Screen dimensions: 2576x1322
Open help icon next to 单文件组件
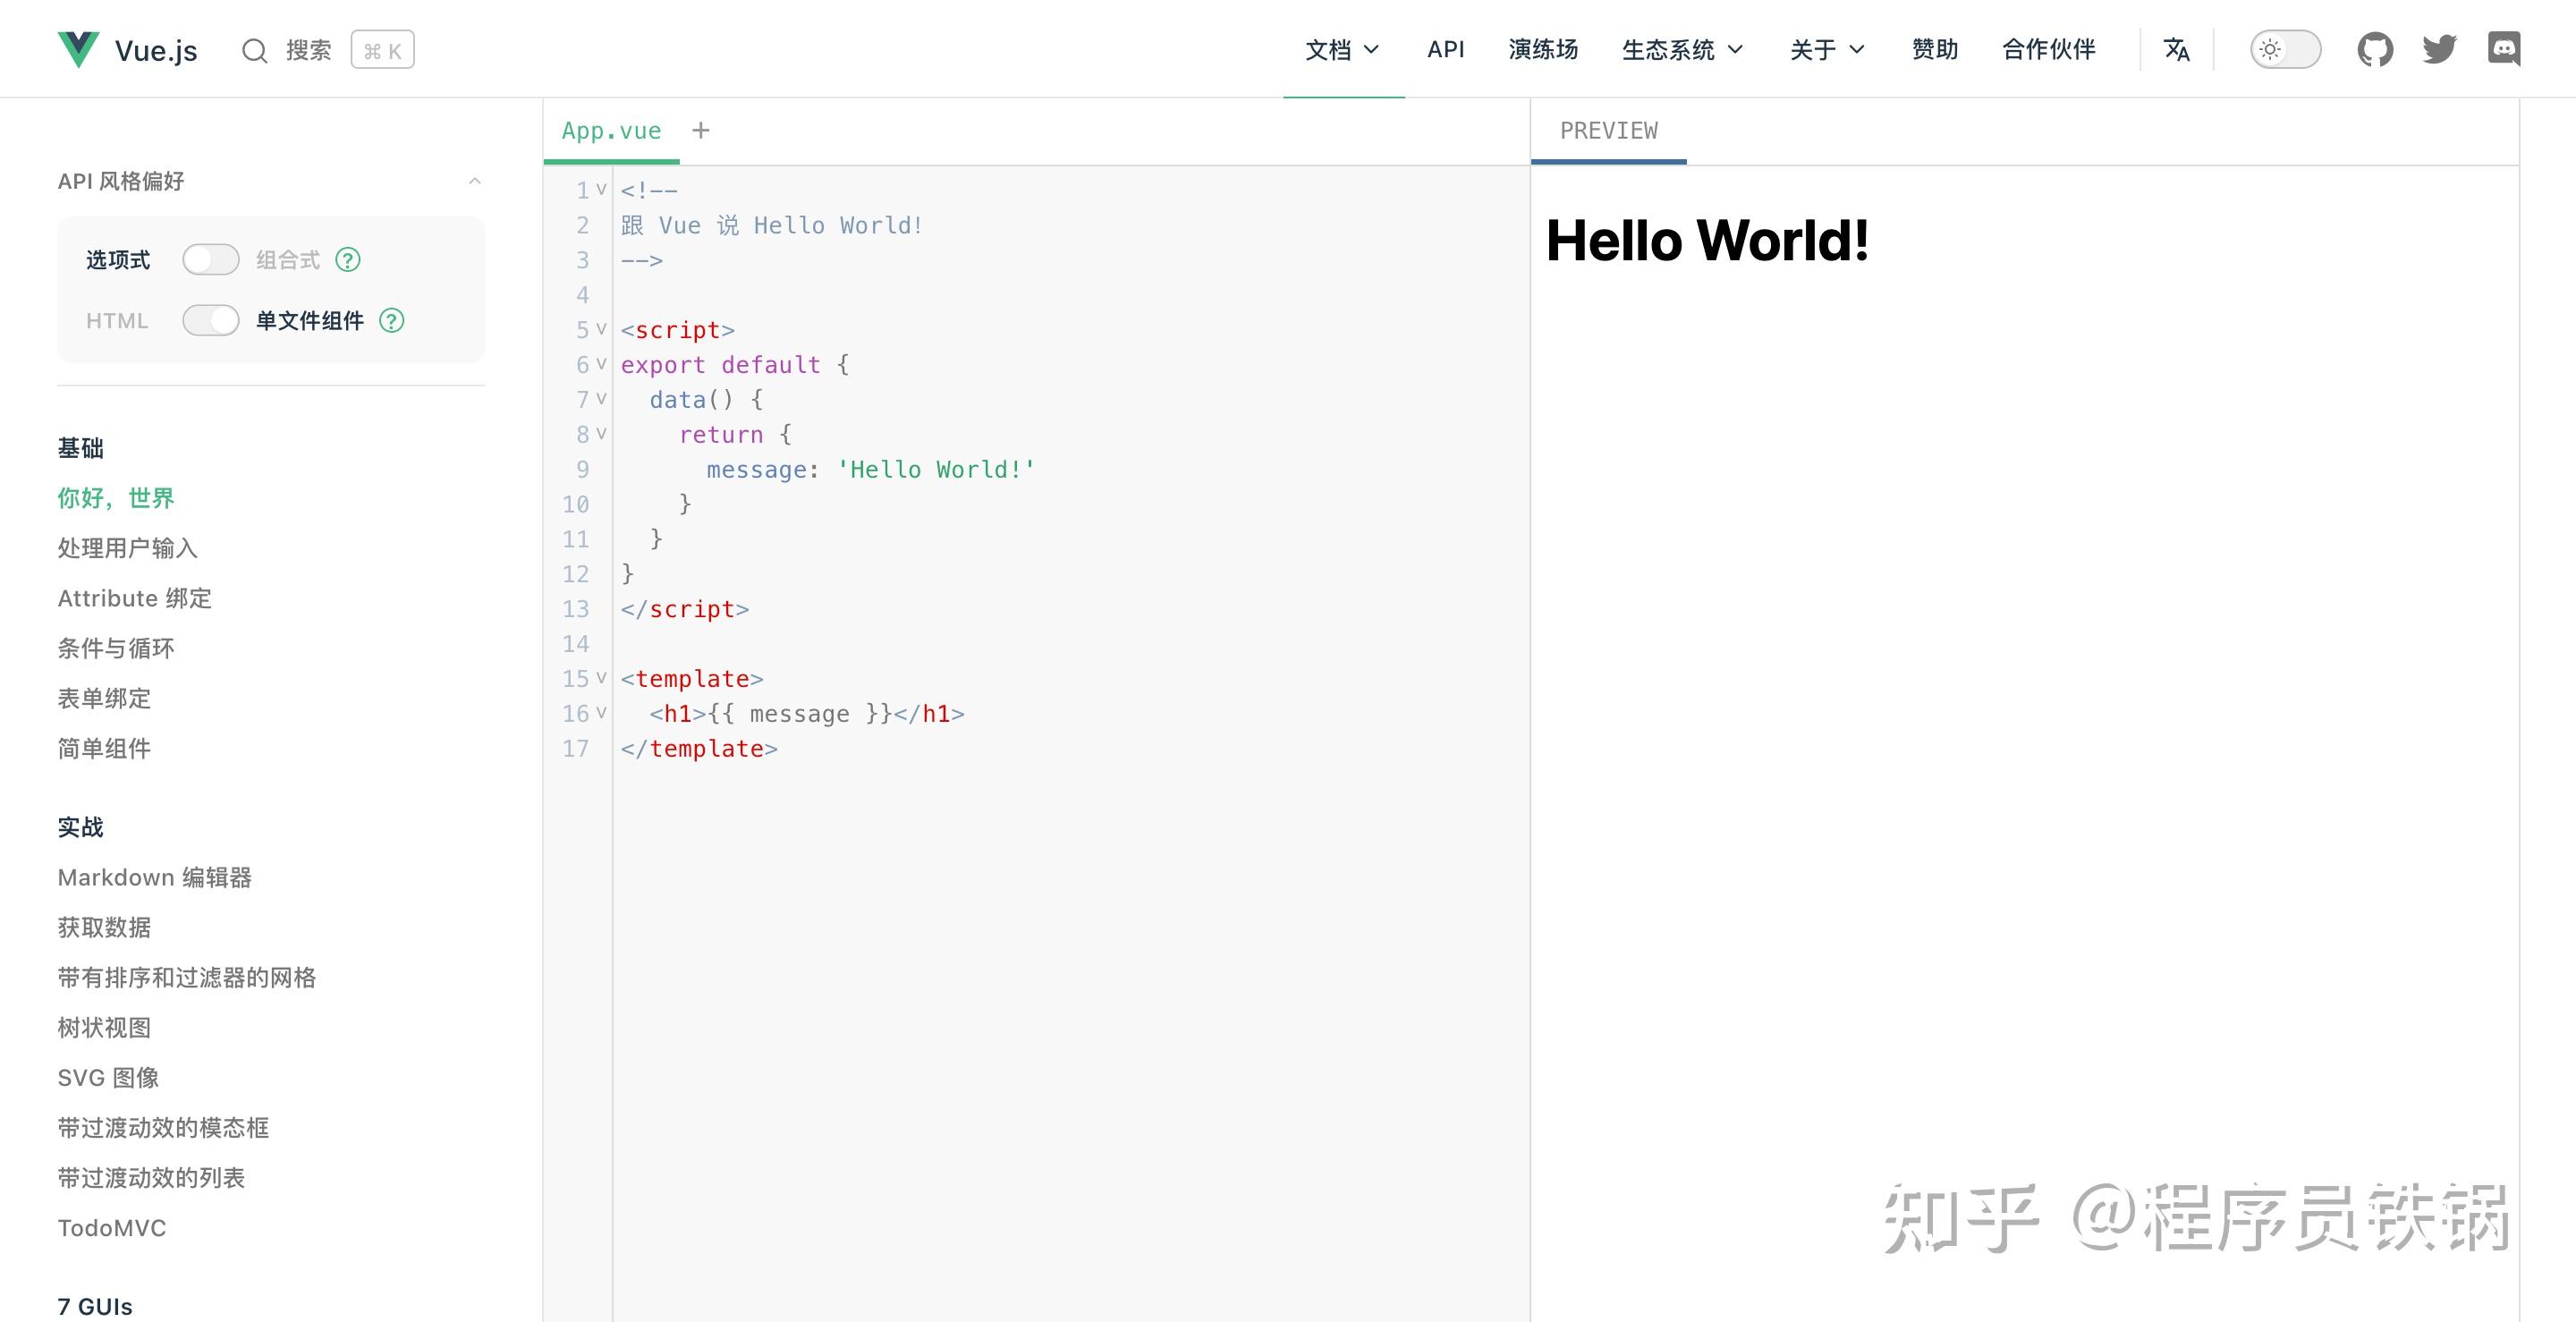click(391, 321)
